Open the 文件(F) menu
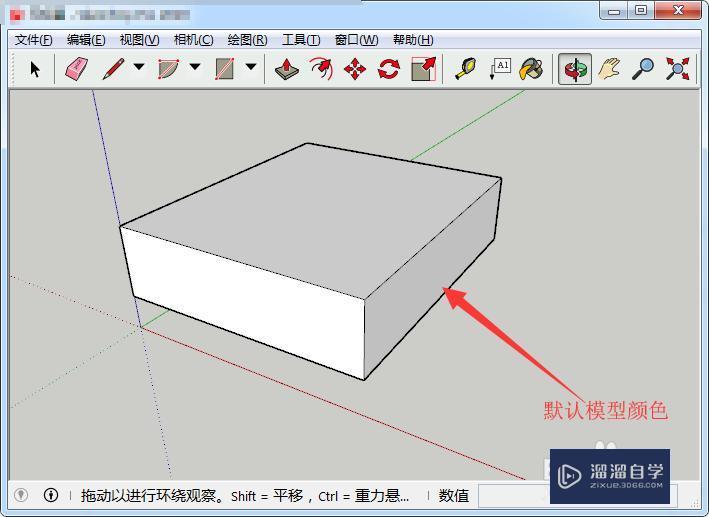 33,40
